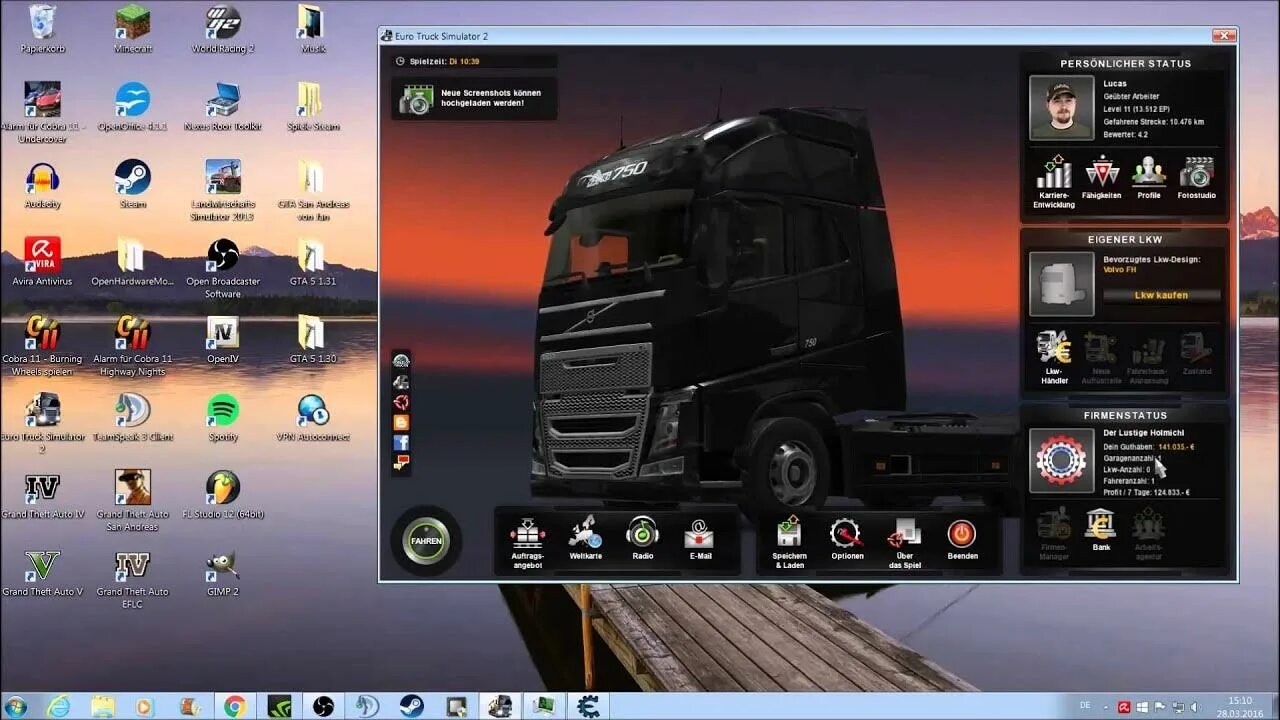The width and height of the screenshot is (1280, 720).
Task: Select the TeamSpeak 3 Client shortcut
Action: [x=132, y=418]
